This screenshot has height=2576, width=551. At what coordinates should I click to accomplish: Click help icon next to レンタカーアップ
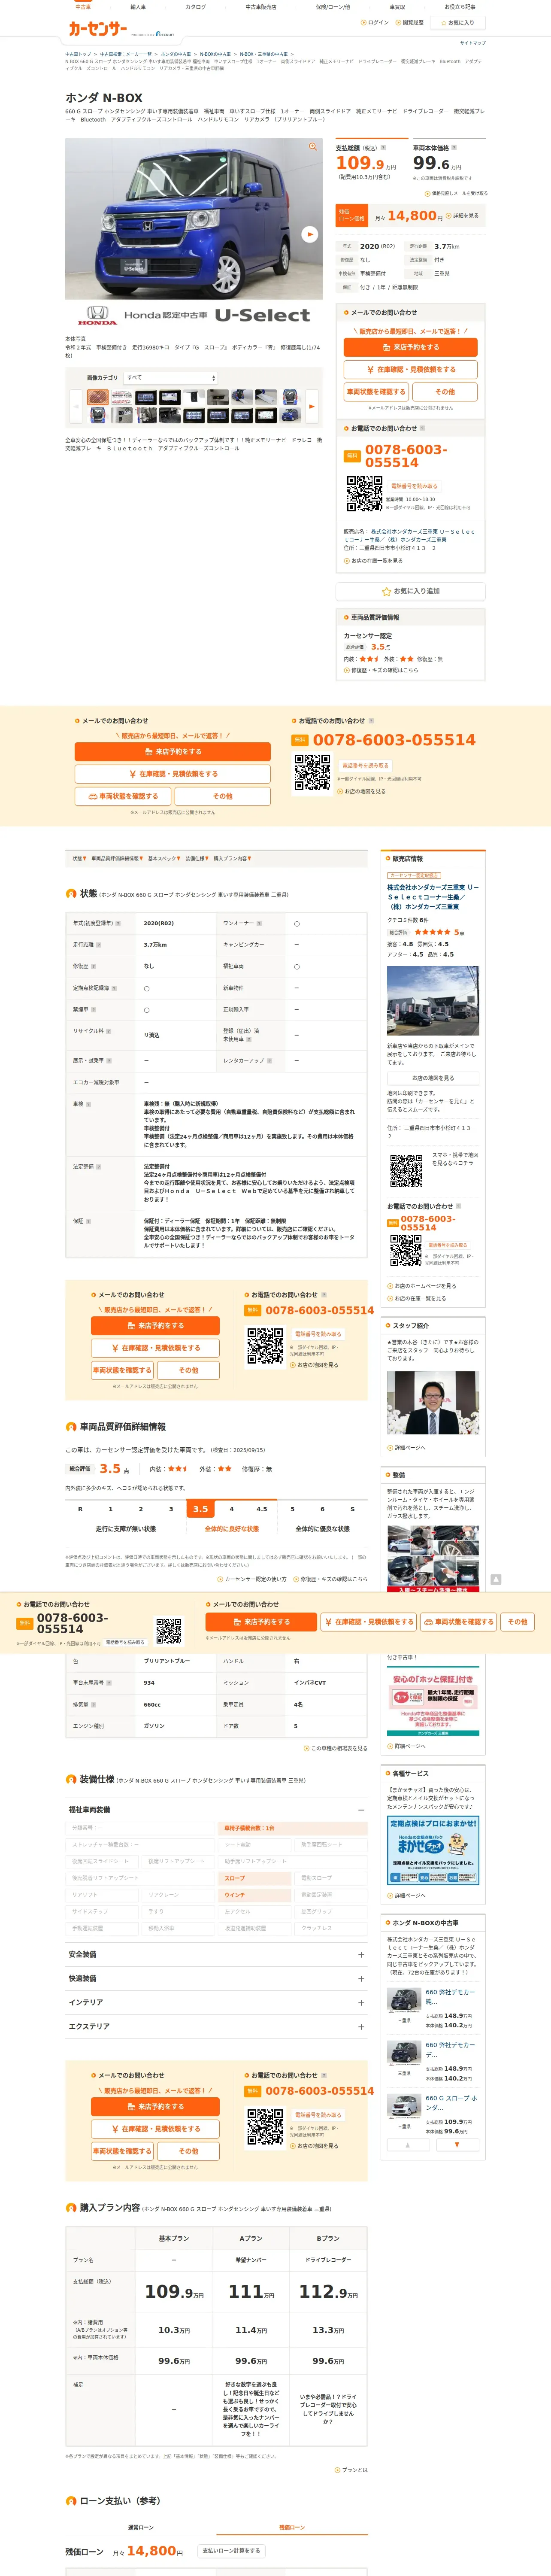pos(269,1060)
